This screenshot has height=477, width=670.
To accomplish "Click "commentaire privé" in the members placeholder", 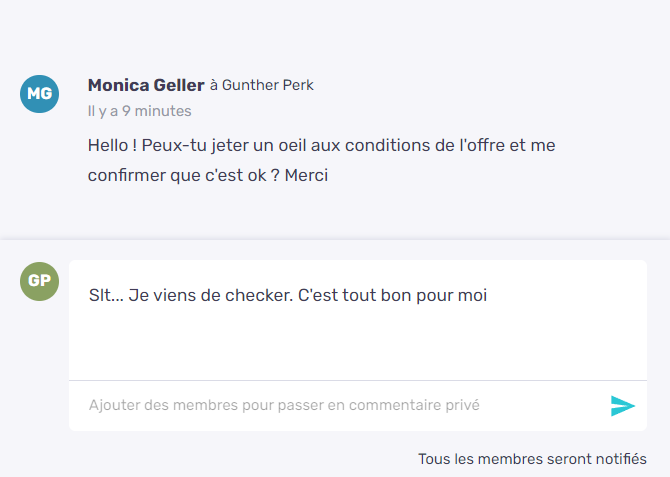I will (414, 405).
